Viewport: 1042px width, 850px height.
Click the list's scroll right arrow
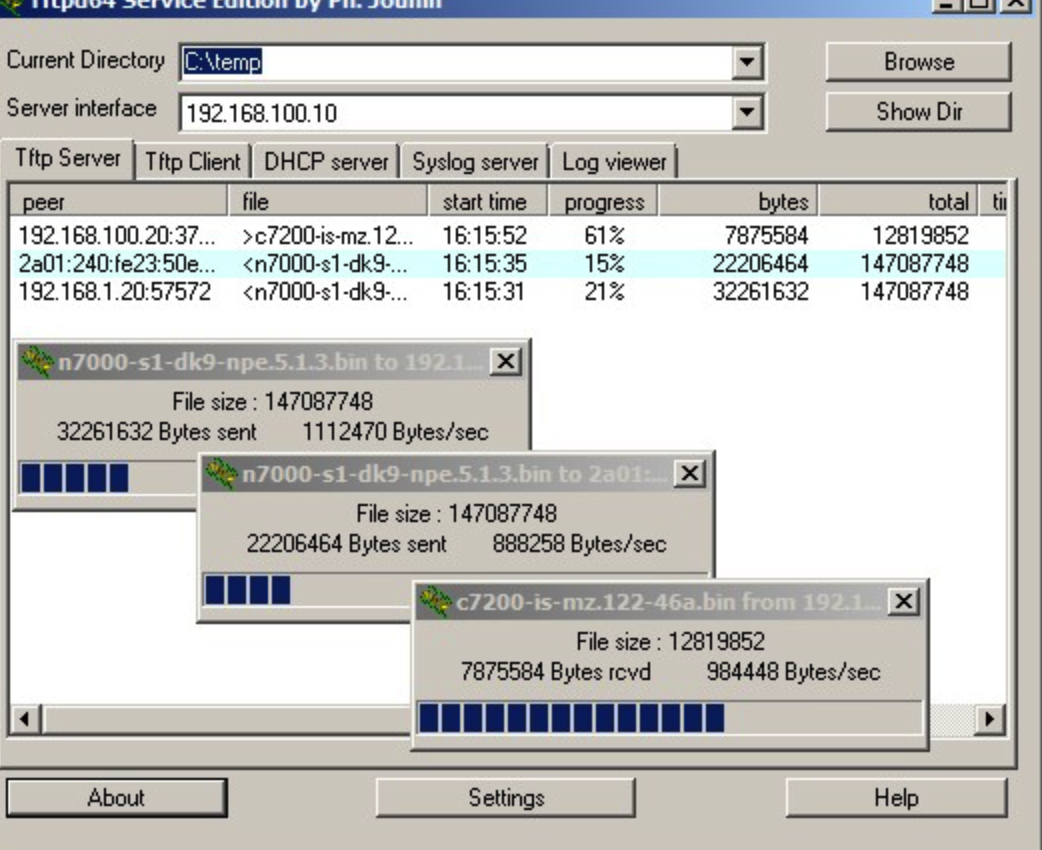point(990,719)
